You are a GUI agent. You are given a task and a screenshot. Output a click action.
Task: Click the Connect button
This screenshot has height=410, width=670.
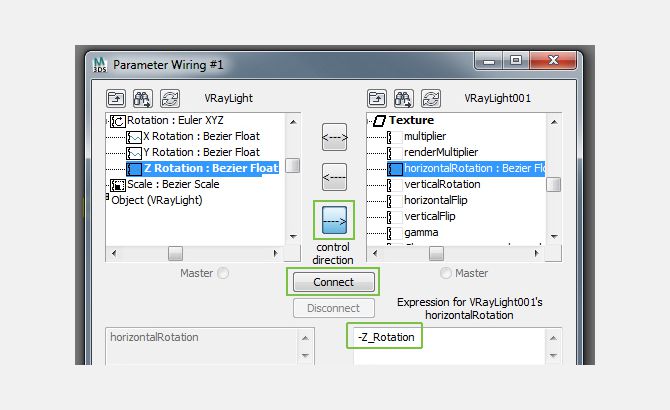point(334,282)
